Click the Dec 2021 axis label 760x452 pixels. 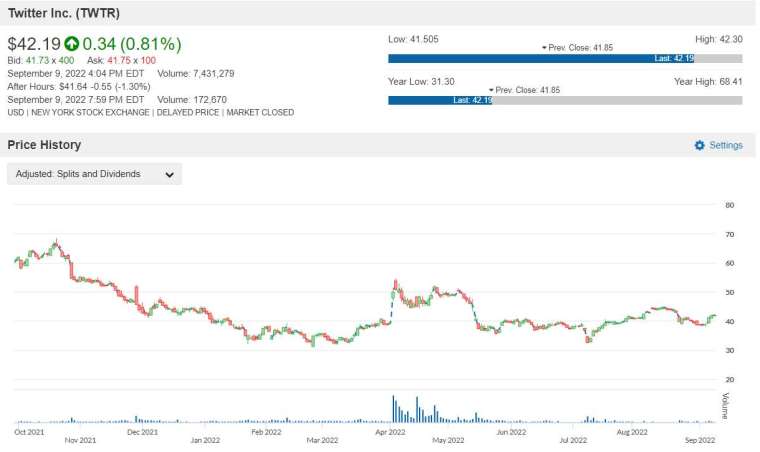point(142,432)
